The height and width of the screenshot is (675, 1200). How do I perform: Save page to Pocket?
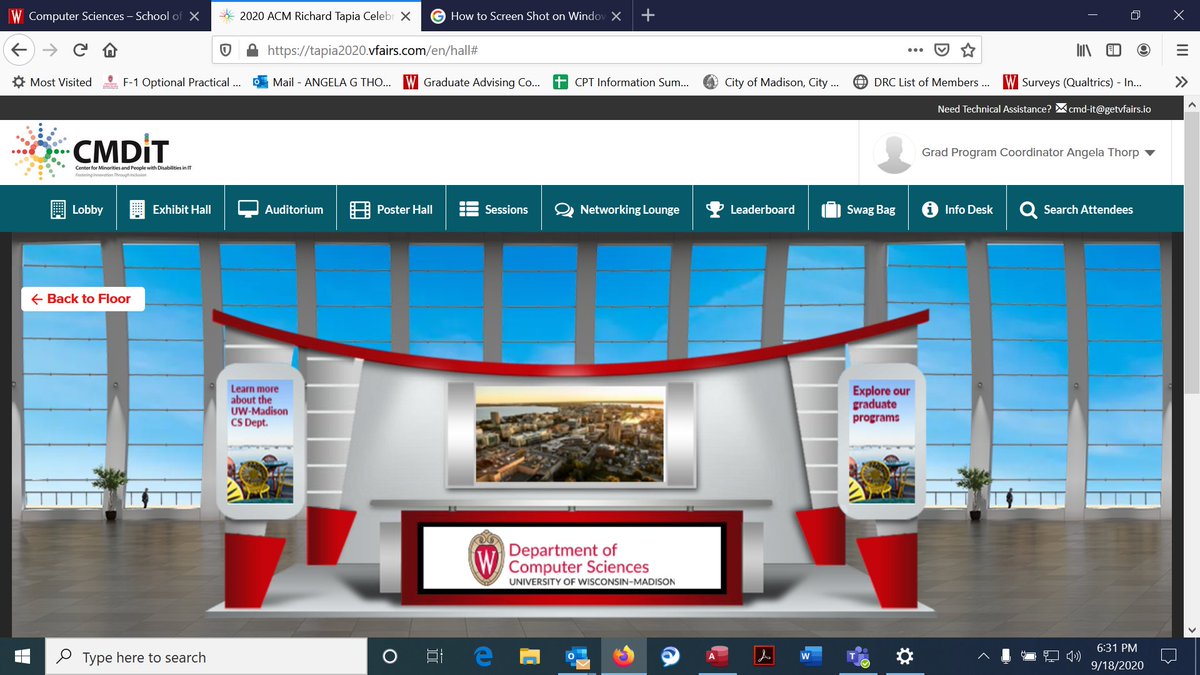click(941, 50)
